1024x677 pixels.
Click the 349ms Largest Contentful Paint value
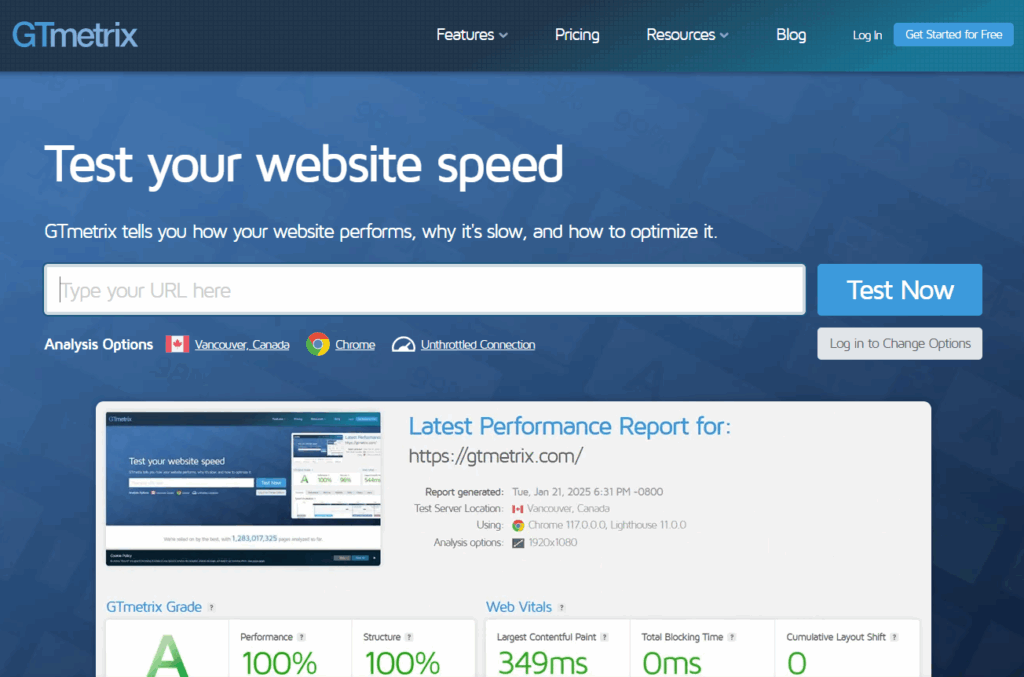tap(542, 663)
